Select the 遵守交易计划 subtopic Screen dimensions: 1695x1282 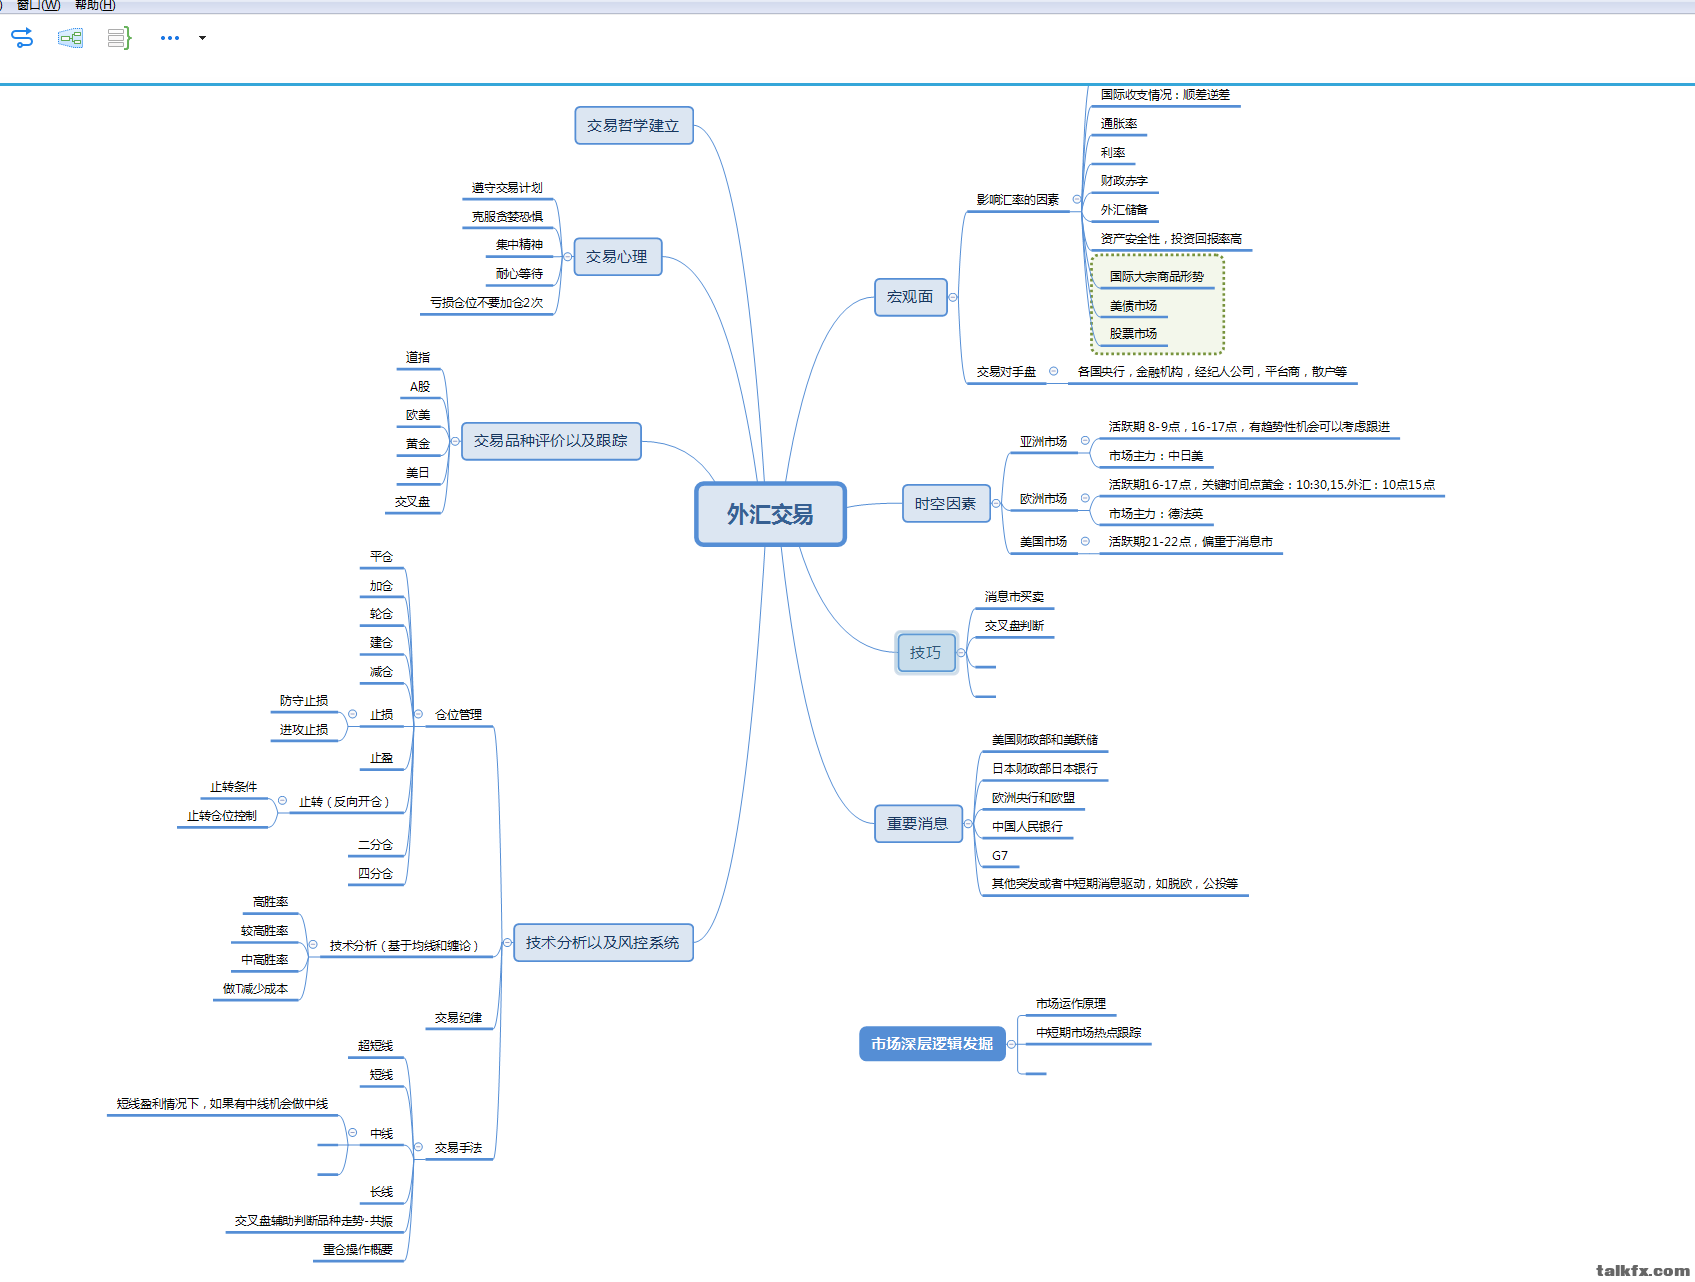[507, 188]
